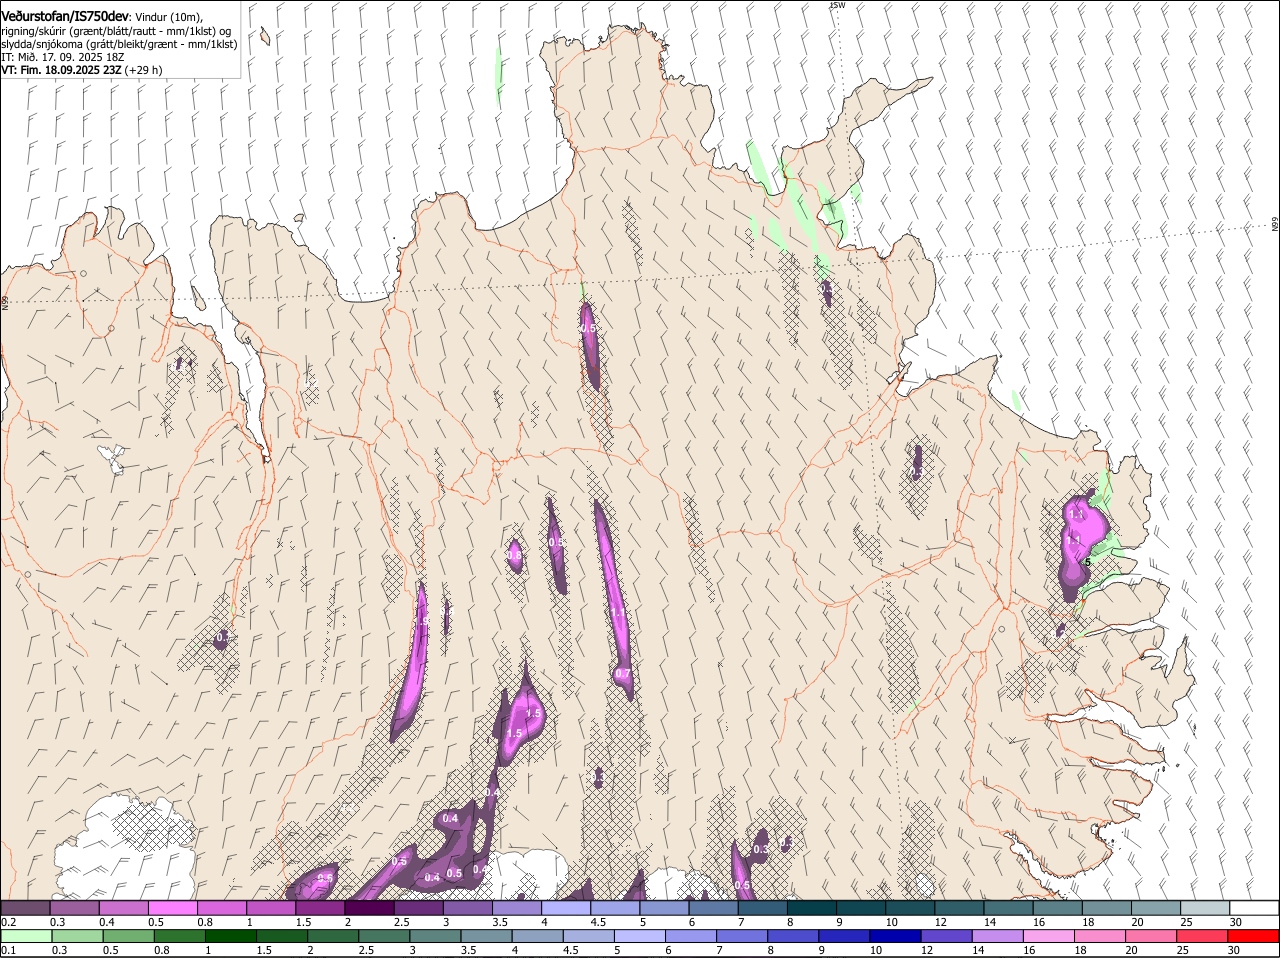Pick the 4.5 lavender swatch in the snow legend
Screen dimensions: 1280x958
616,907
